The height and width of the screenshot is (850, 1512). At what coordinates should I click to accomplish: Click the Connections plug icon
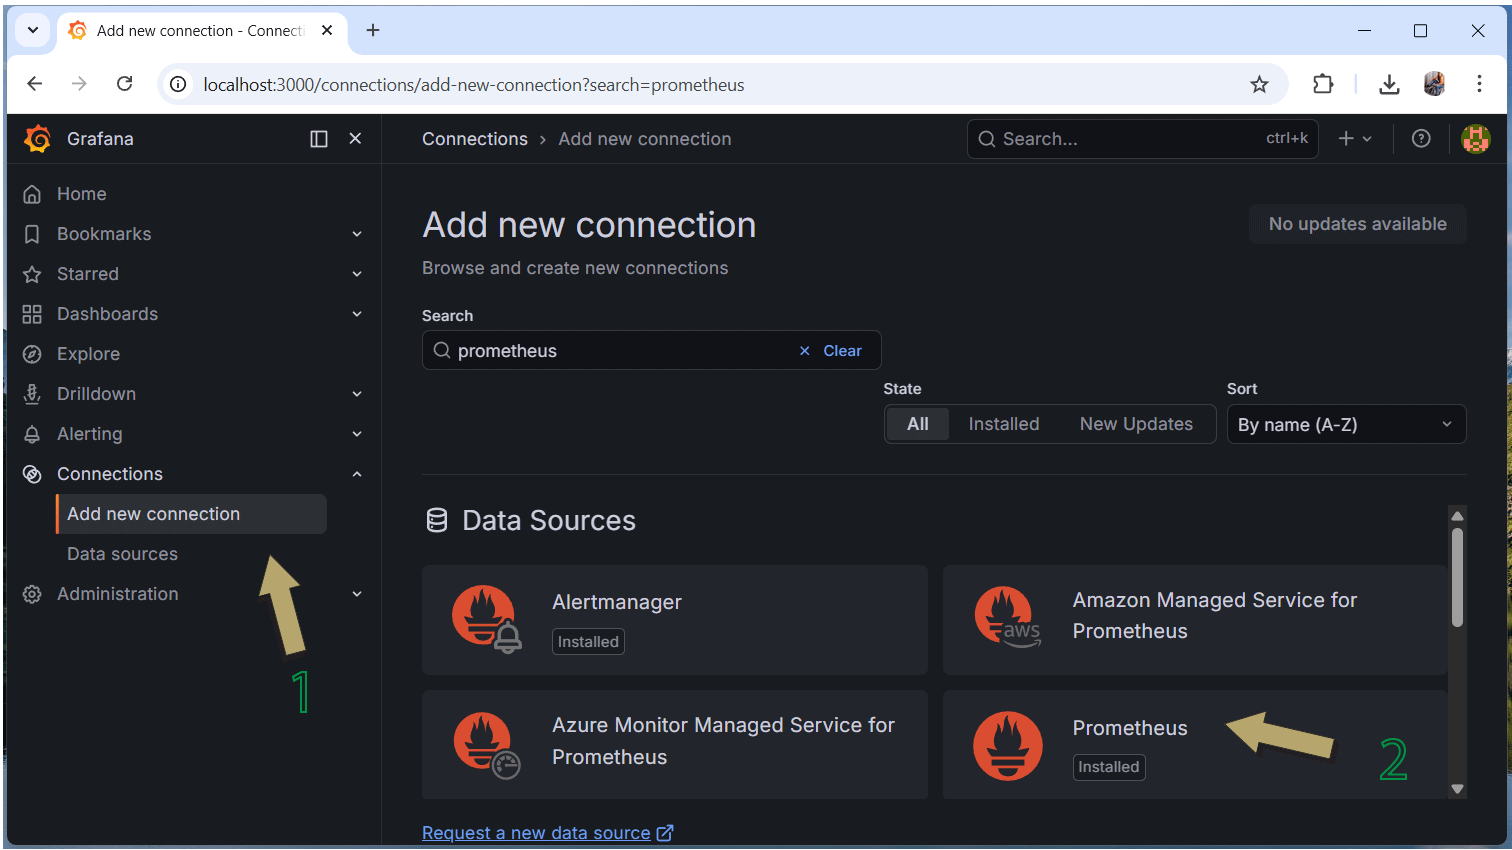pyautogui.click(x=31, y=473)
